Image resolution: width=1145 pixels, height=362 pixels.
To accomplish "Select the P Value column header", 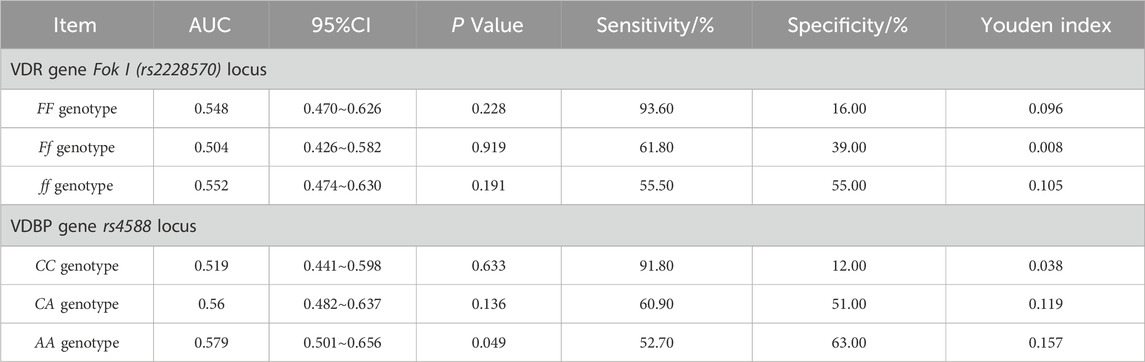I will coord(488,25).
